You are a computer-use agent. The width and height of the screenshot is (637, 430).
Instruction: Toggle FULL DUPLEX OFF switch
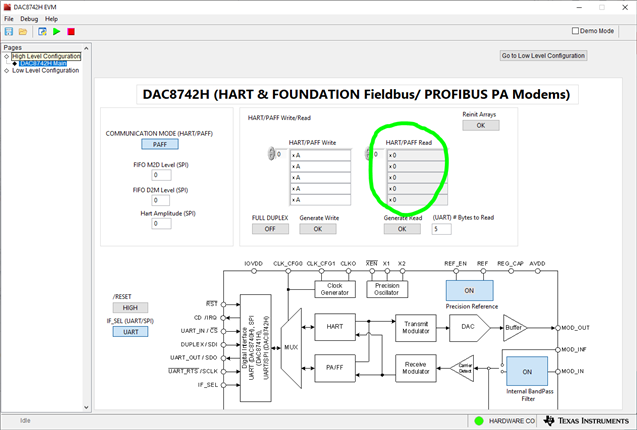pyautogui.click(x=270, y=229)
